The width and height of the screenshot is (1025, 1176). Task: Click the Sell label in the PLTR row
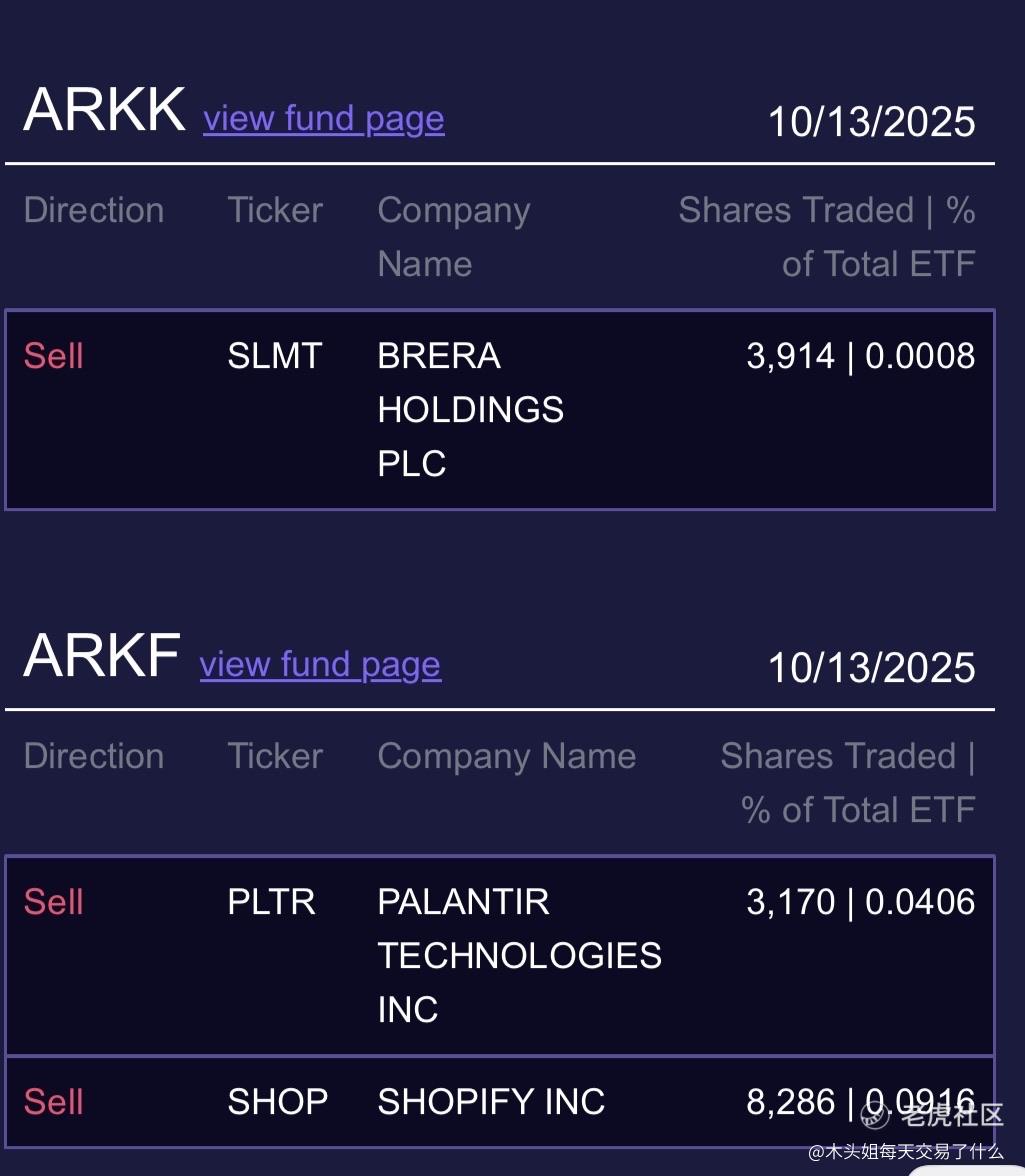point(53,903)
